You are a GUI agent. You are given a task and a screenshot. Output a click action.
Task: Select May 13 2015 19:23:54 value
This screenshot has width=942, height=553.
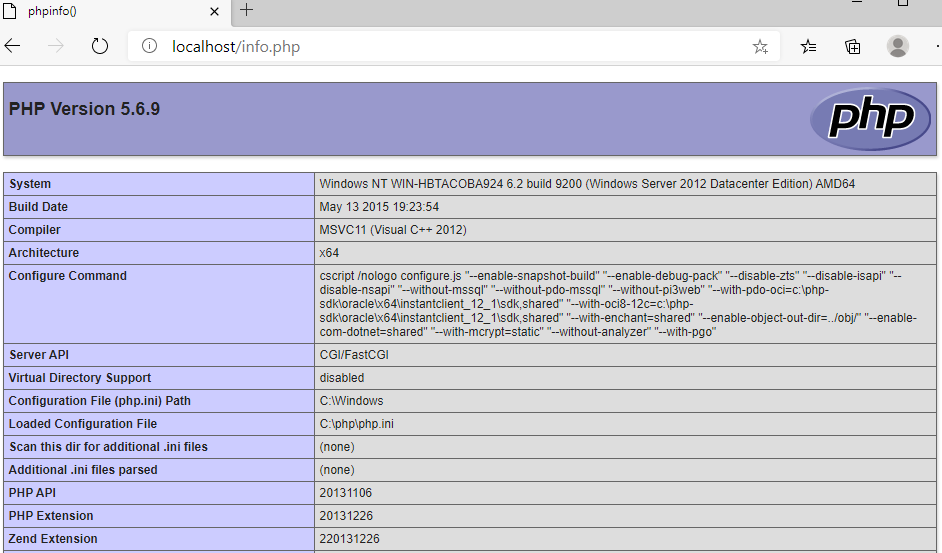click(x=379, y=207)
